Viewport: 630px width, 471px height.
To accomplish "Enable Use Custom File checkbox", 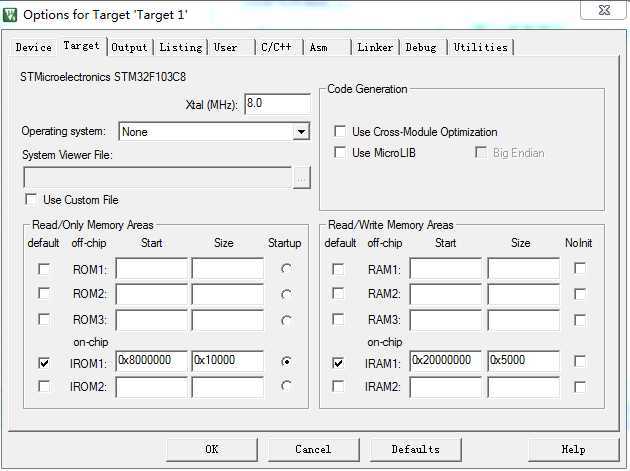I will 31,199.
